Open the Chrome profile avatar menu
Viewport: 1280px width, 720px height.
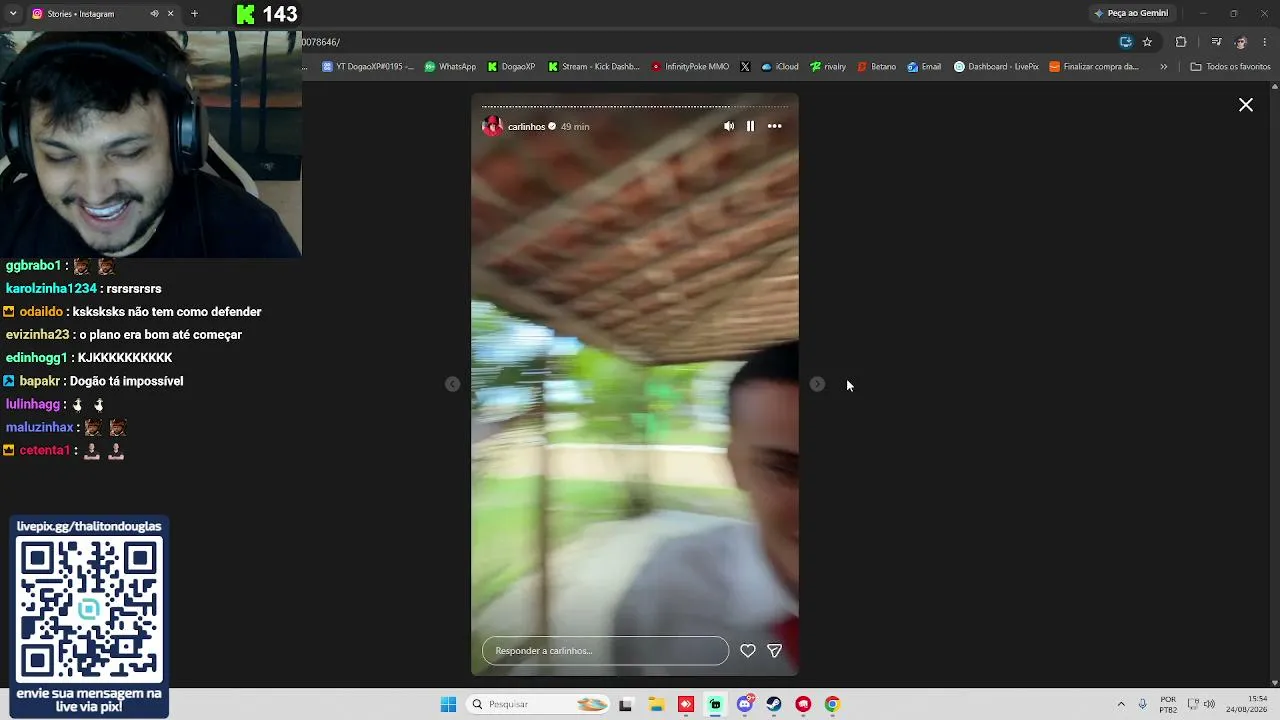tap(1241, 42)
